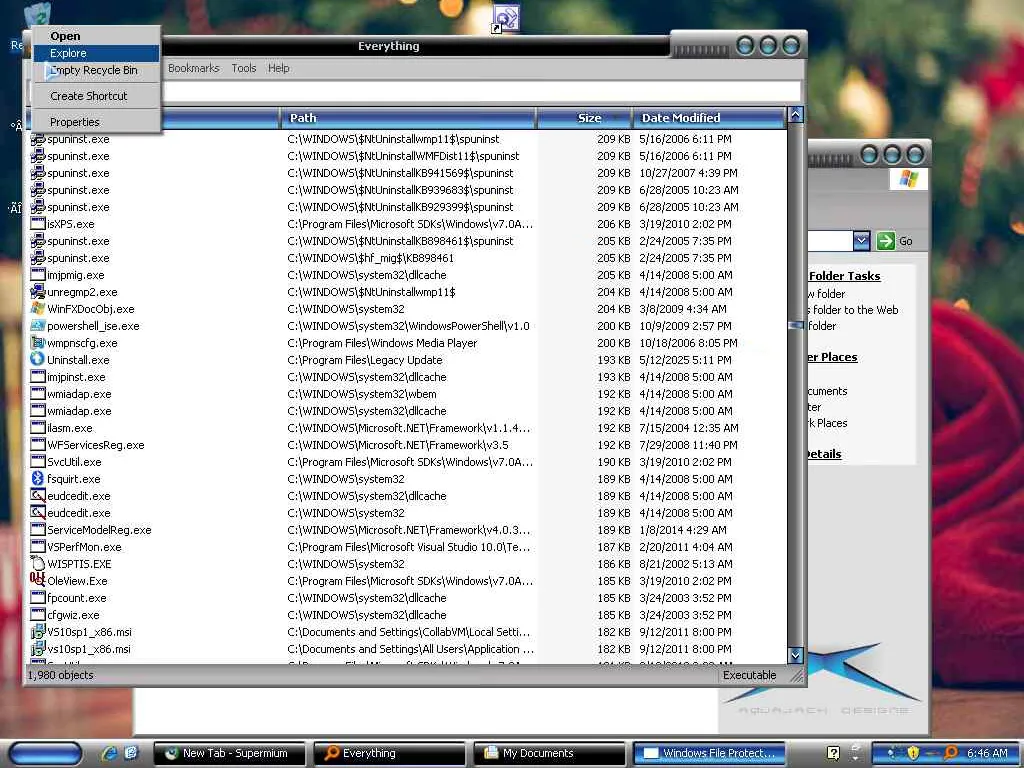
Task: Click the fsquirt.exe Bluetooth icon
Action: [x=37, y=478]
